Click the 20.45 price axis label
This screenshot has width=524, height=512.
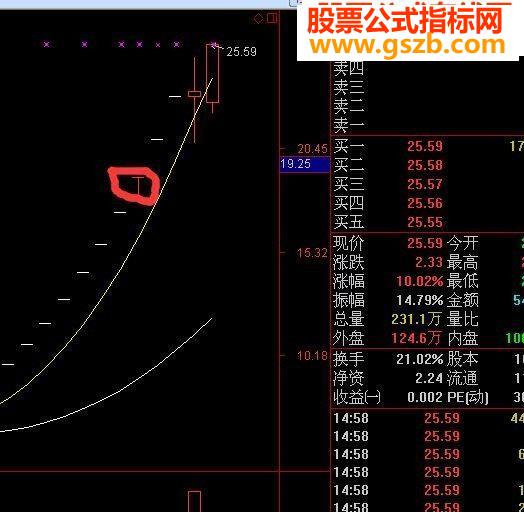[312, 149]
